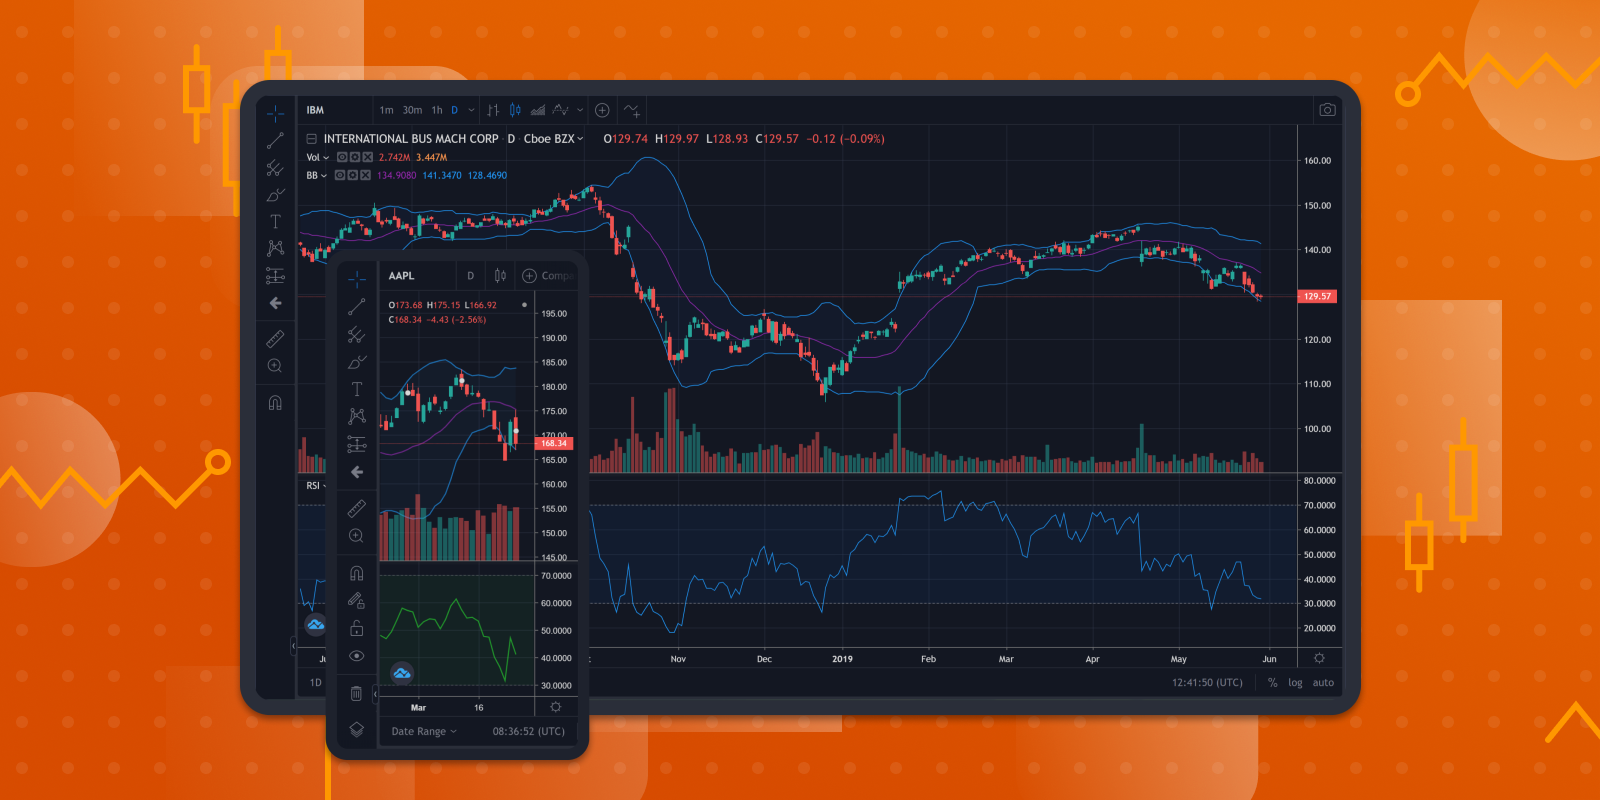Select text tool in IBM chart sidebar
Screen dimensions: 1600x800
[275, 221]
